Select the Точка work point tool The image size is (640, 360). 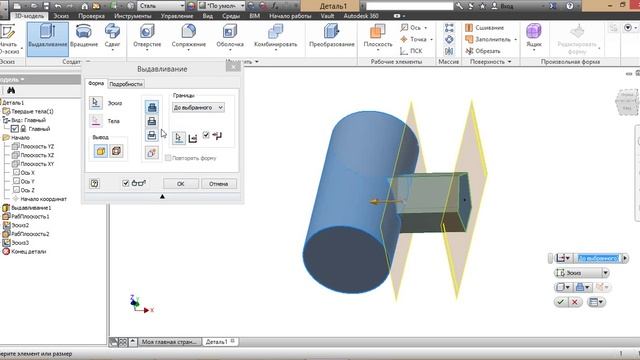(x=416, y=39)
